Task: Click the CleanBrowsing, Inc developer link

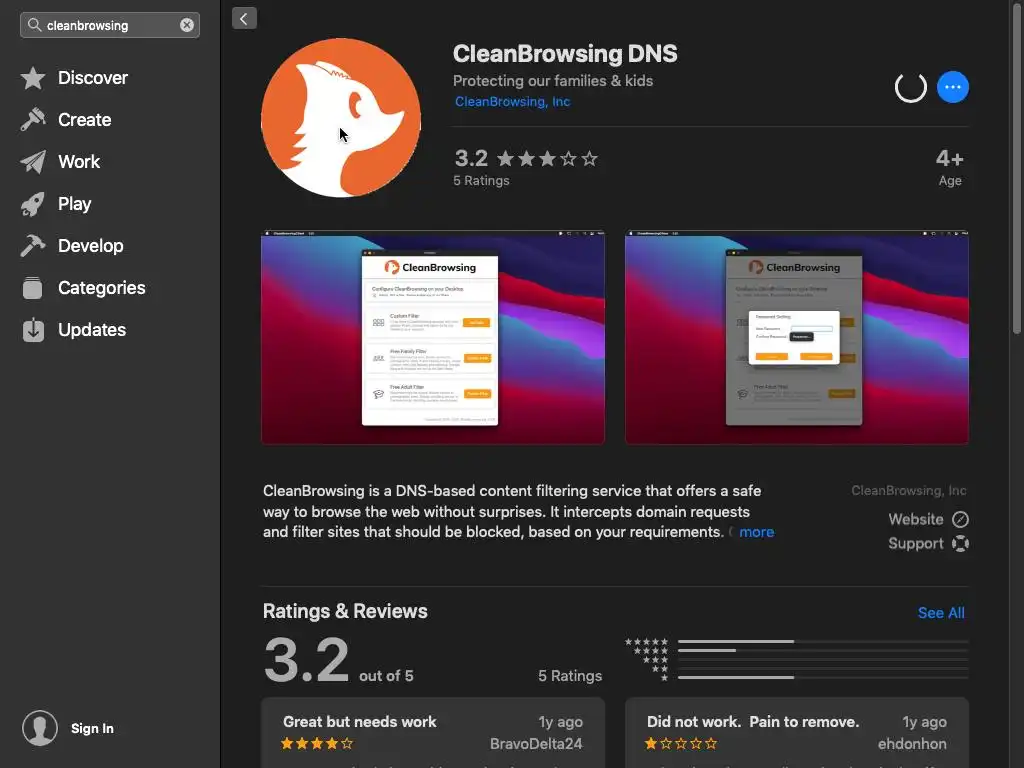Action: pyautogui.click(x=513, y=101)
